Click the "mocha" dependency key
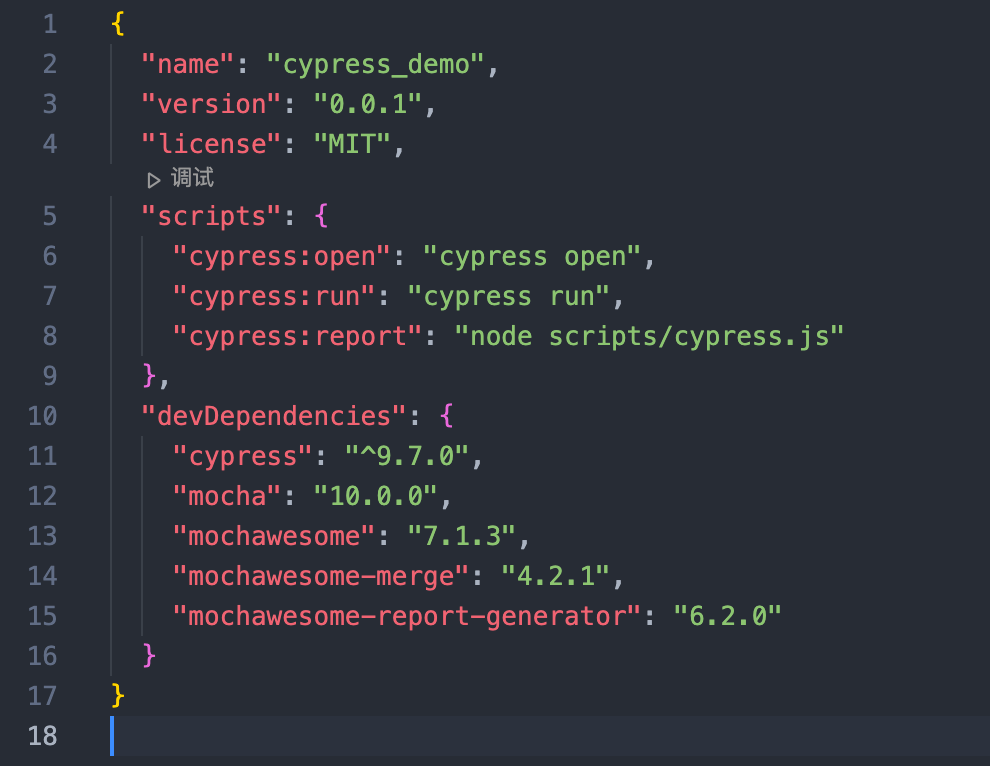990x766 pixels. tap(227, 496)
